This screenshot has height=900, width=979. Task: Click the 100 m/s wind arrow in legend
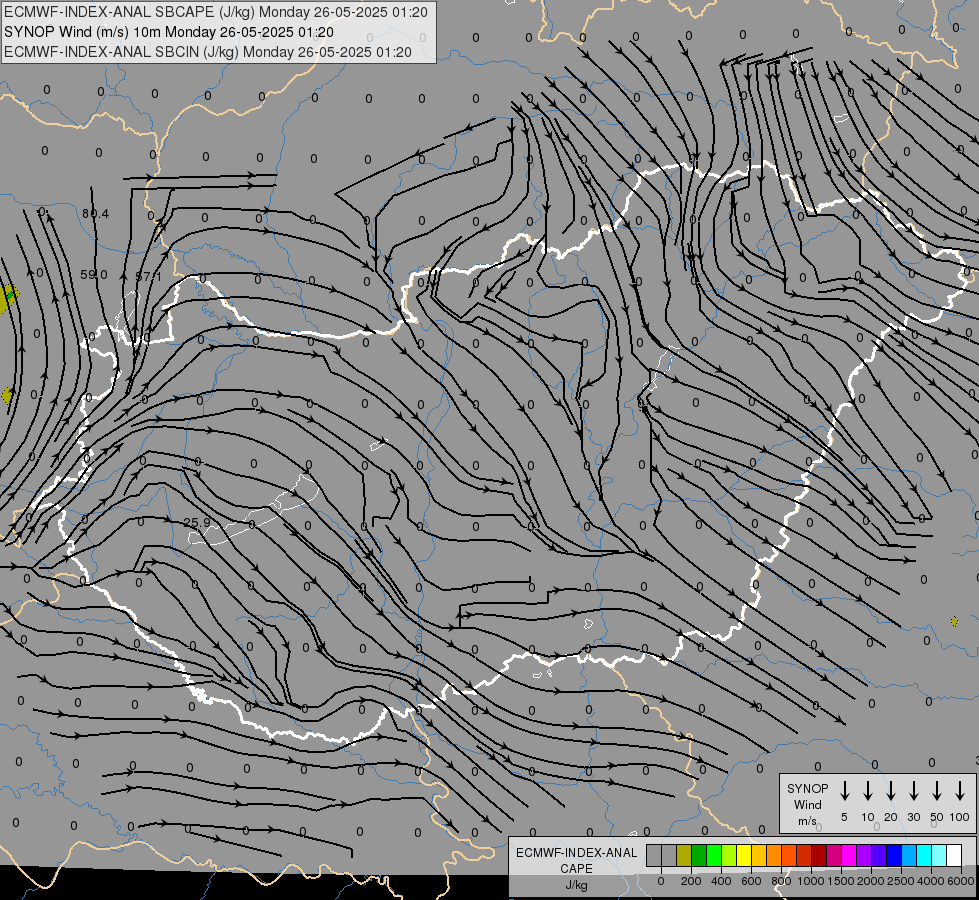click(x=960, y=791)
